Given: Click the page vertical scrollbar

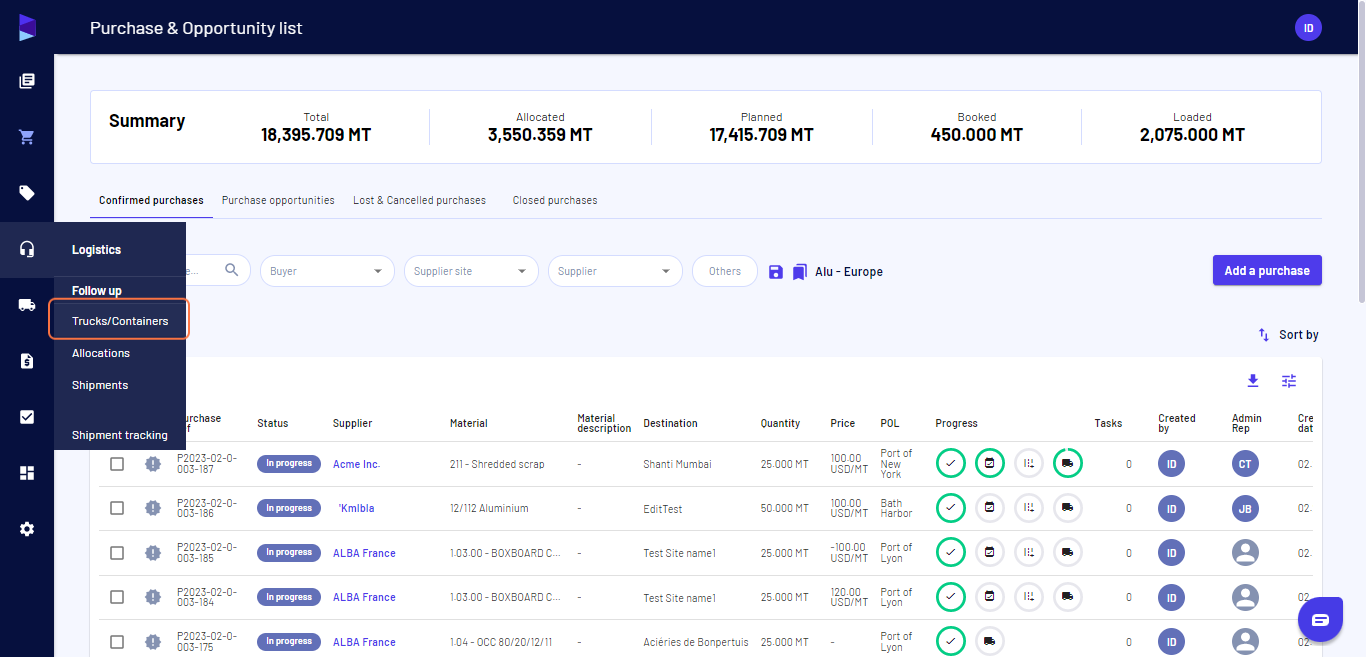Looking at the screenshot, I should click(x=1360, y=150).
